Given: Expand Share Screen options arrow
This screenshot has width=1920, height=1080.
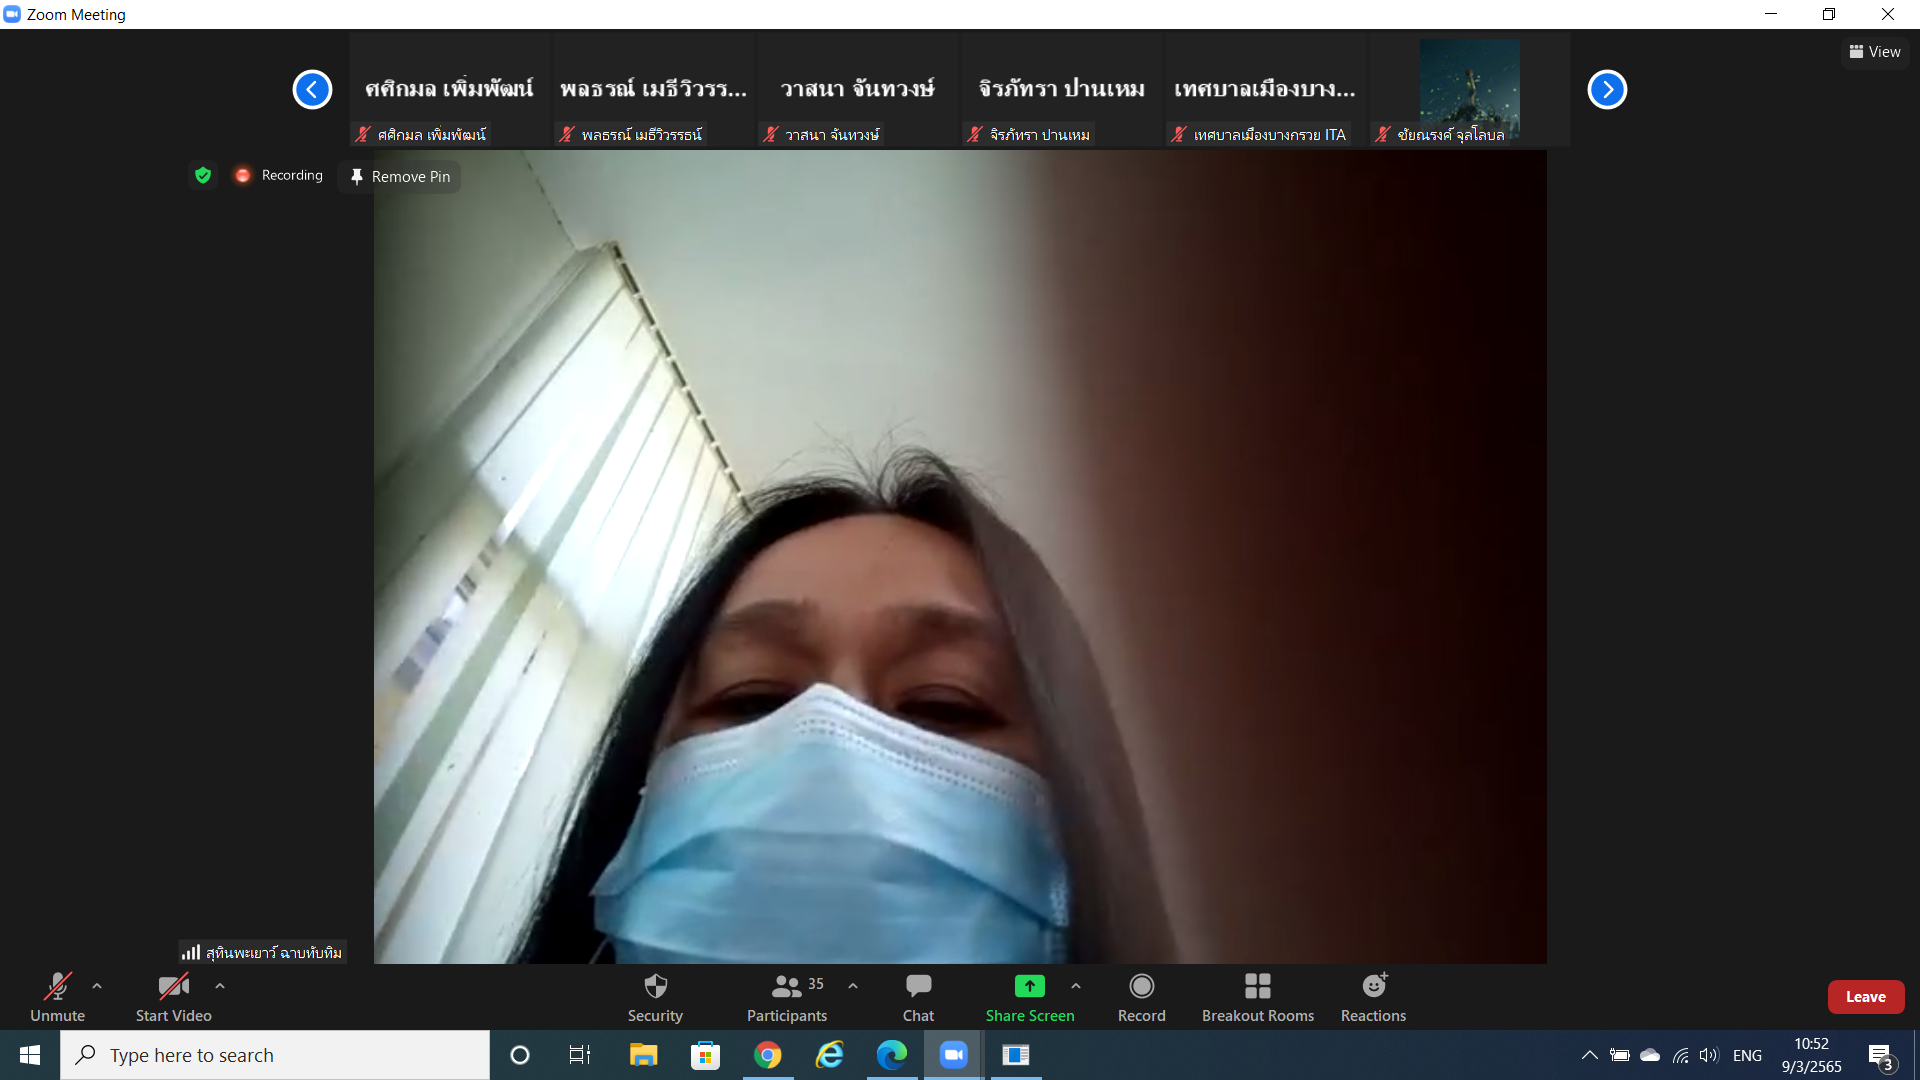Looking at the screenshot, I should point(1076,986).
